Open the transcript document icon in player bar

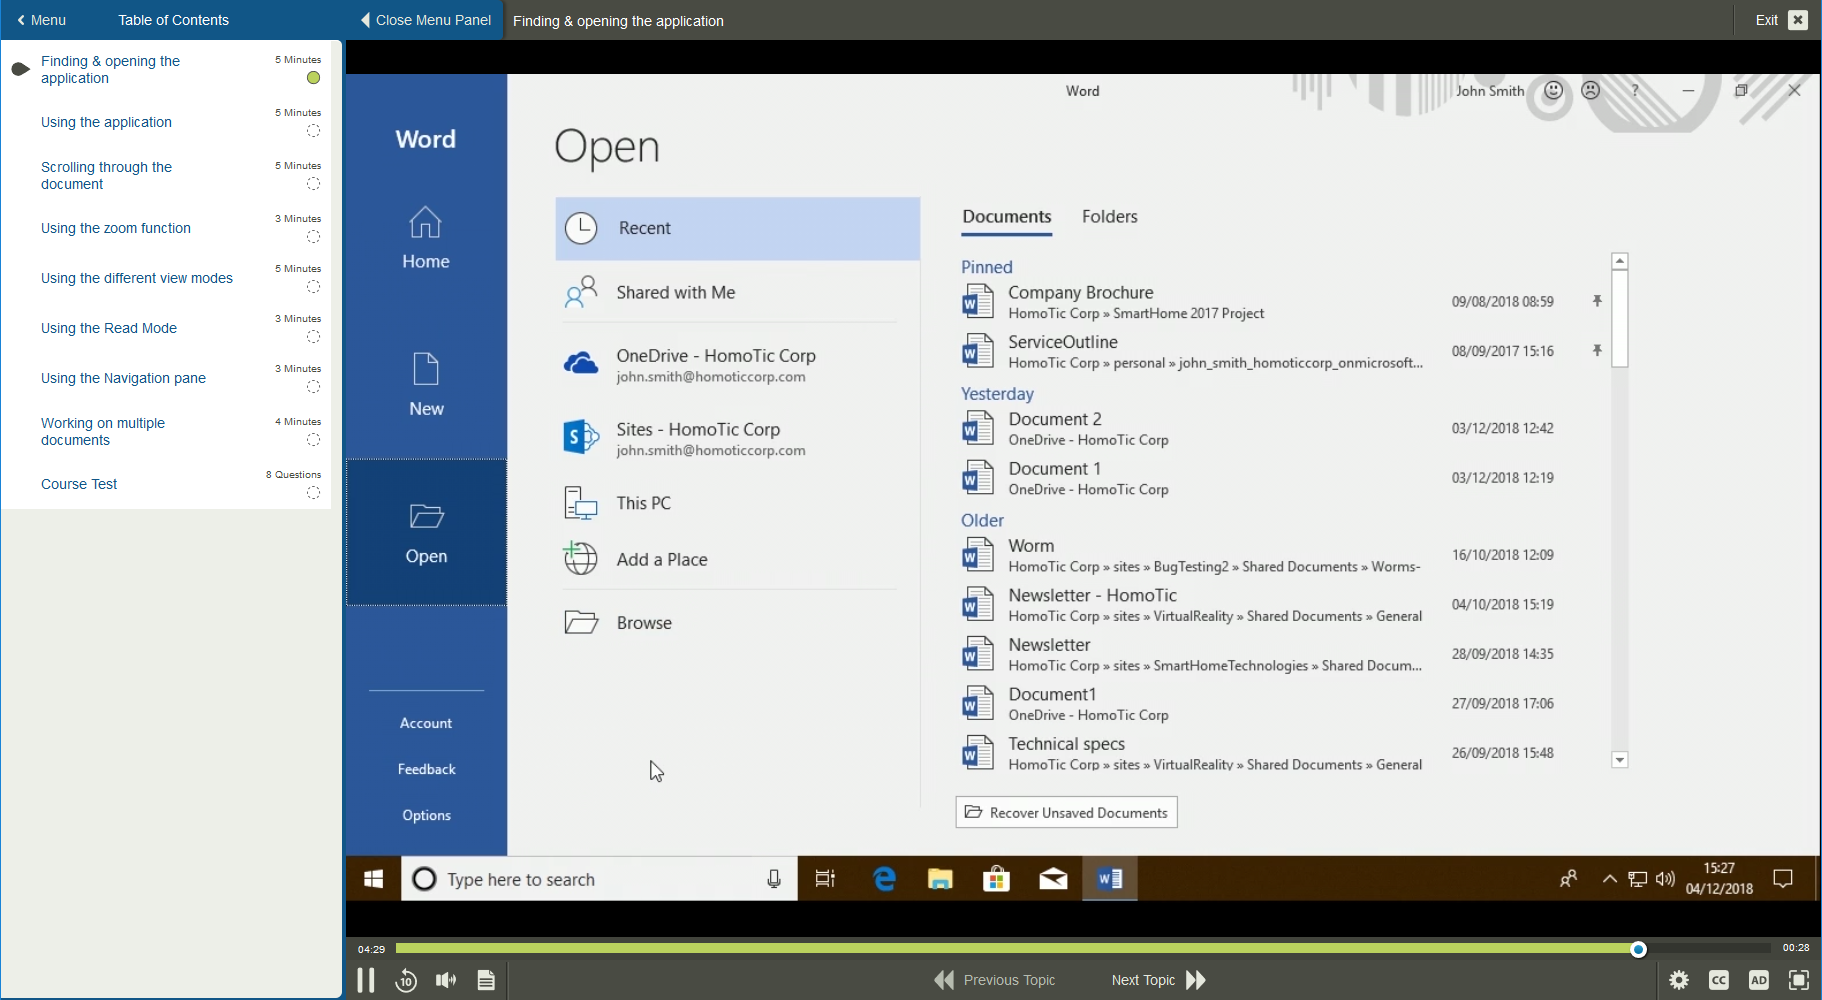coord(486,980)
